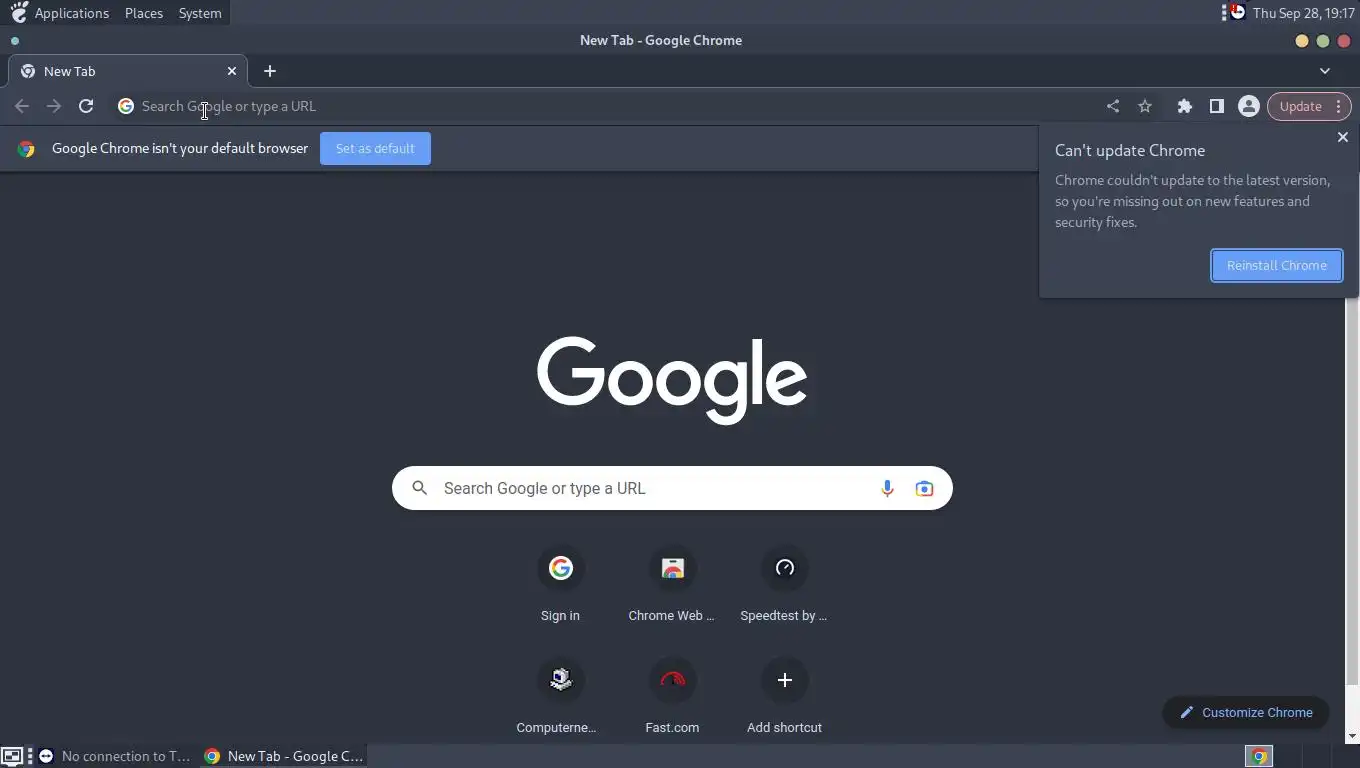The width and height of the screenshot is (1360, 768).
Task: Open a new tab with plus
Action: tap(270, 71)
